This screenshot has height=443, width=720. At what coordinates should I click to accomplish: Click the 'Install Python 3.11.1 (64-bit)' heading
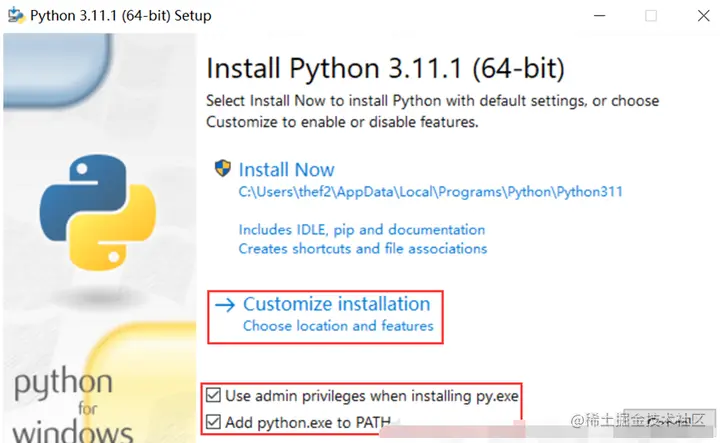(385, 68)
